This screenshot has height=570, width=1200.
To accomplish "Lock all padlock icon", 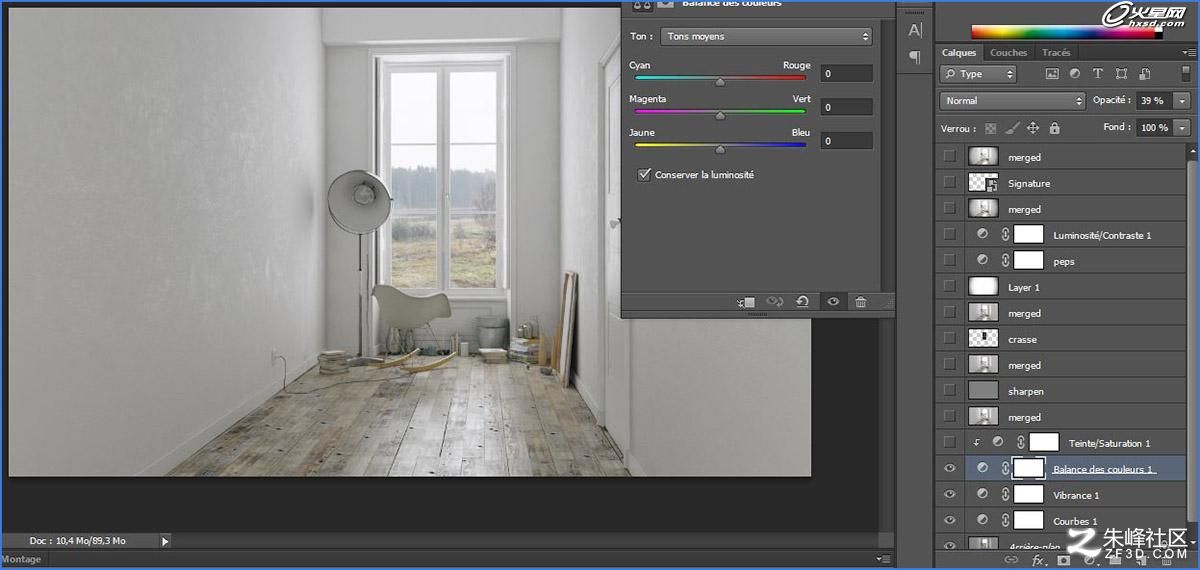I will point(1054,128).
